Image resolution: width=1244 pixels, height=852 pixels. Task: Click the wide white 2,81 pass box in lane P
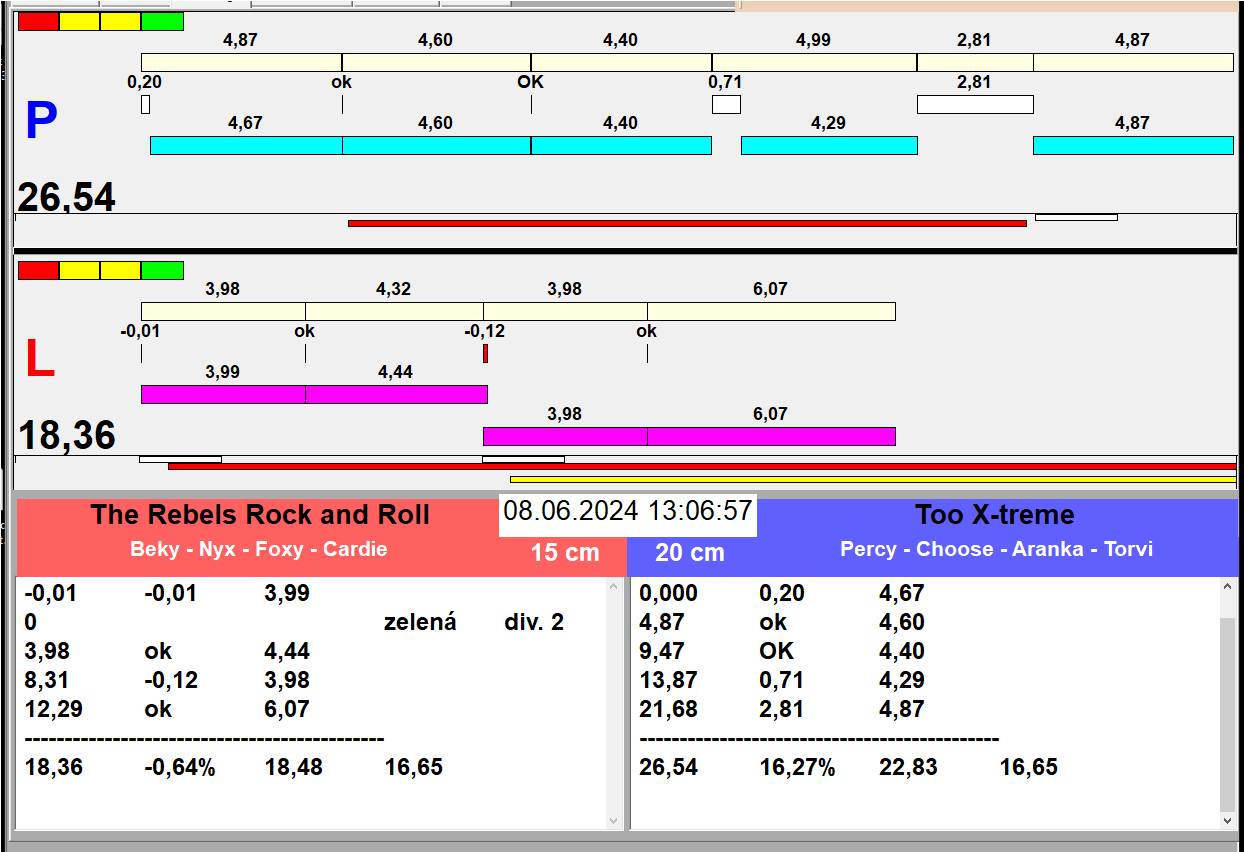(x=975, y=104)
